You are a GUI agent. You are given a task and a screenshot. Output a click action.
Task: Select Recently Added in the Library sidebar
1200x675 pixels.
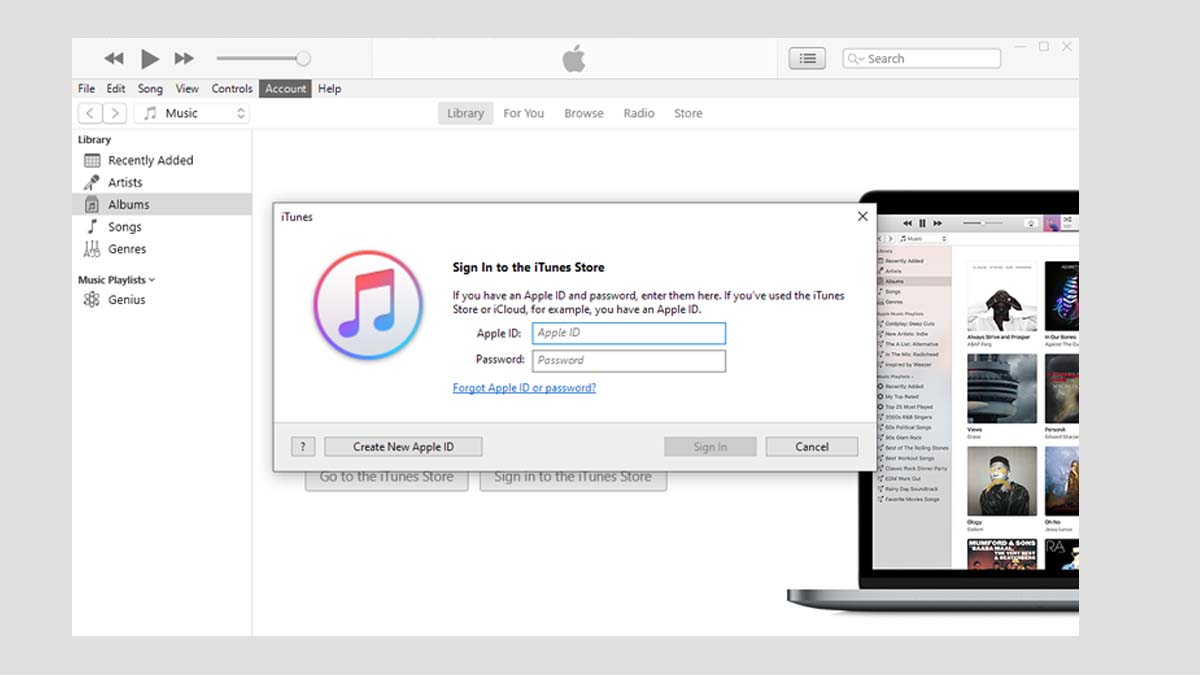tap(150, 160)
